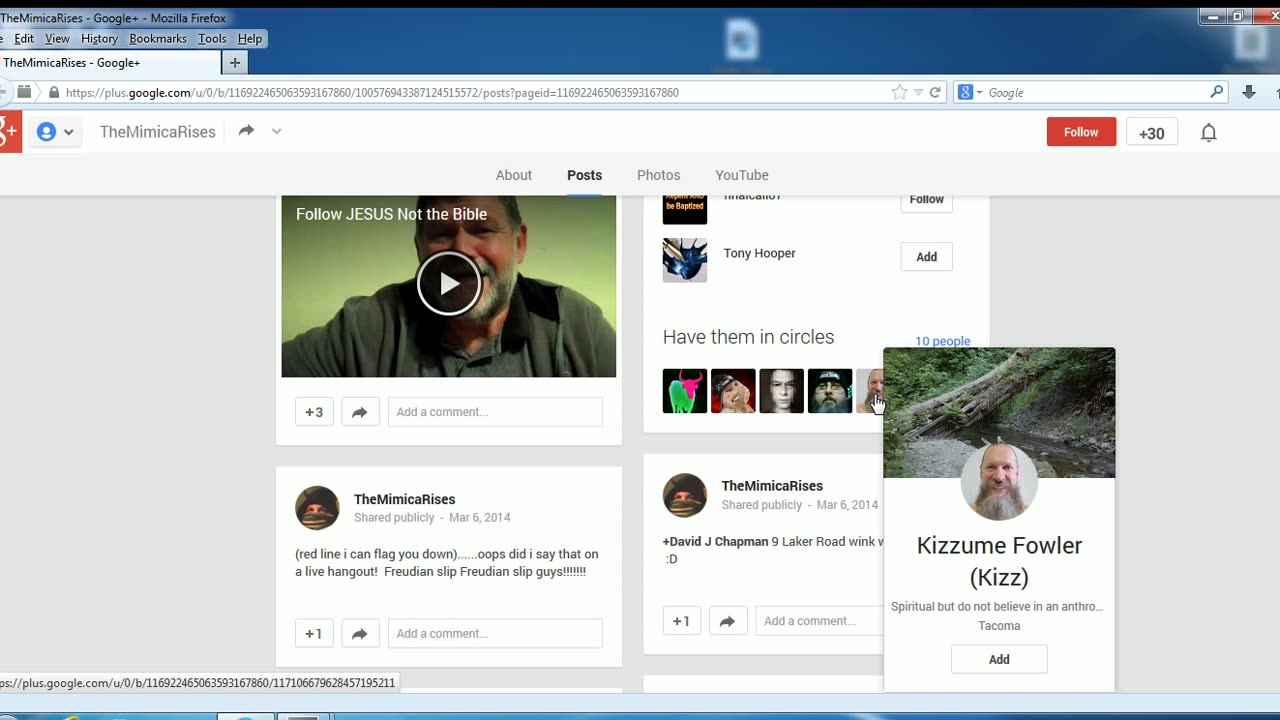Bookmark this page with the star

(x=899, y=92)
